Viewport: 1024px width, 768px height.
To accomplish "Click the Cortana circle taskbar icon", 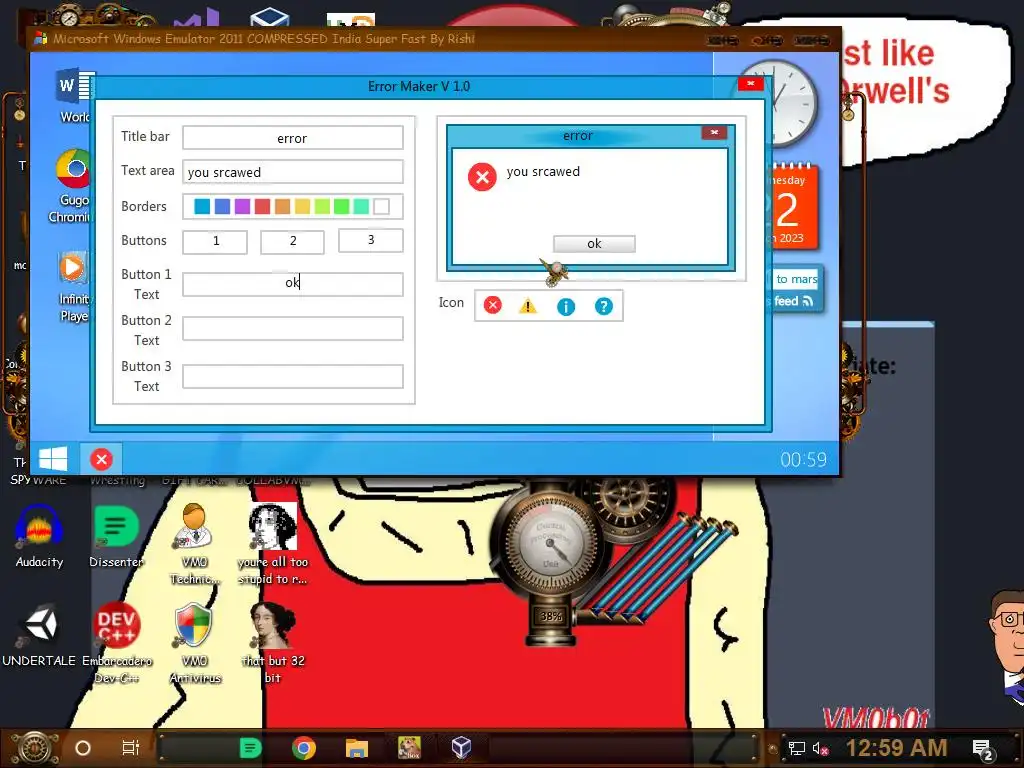I will coord(83,748).
